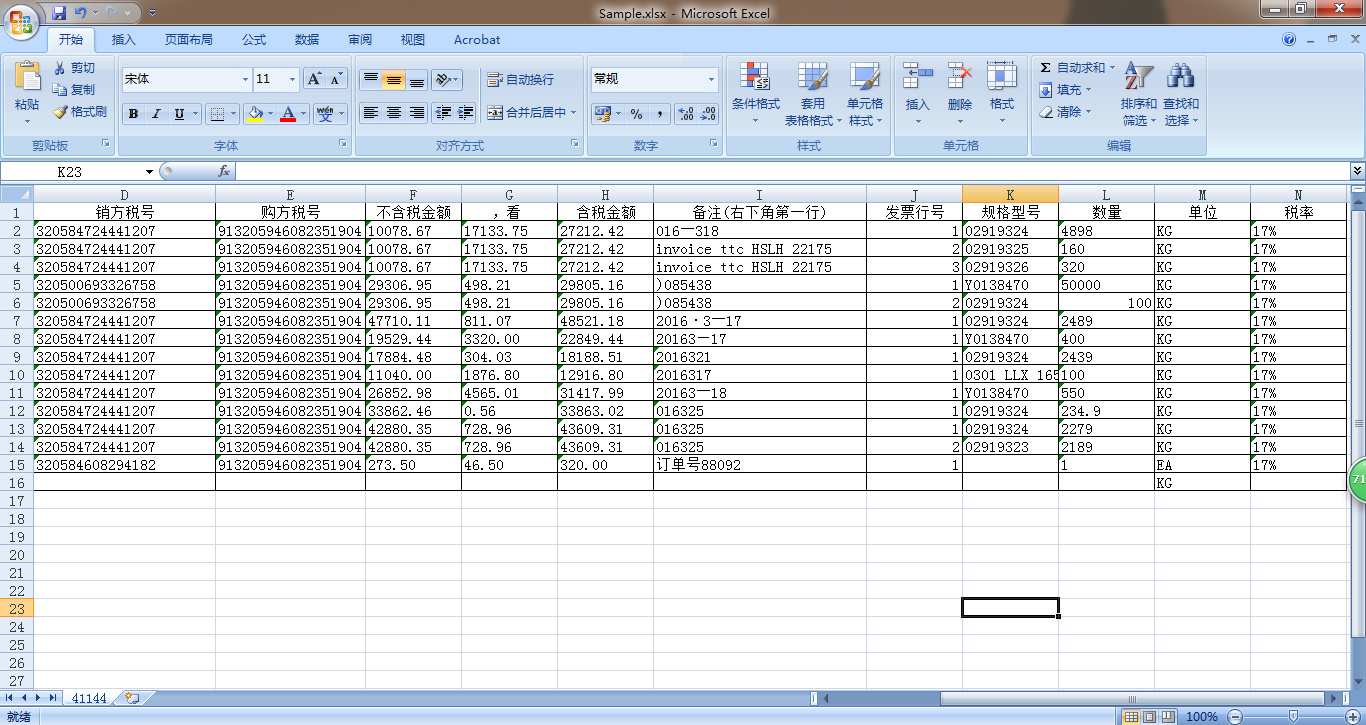This screenshot has height=725, width=1366.
Task: Toggle Wrap Text (自动换行)
Action: [x=520, y=80]
